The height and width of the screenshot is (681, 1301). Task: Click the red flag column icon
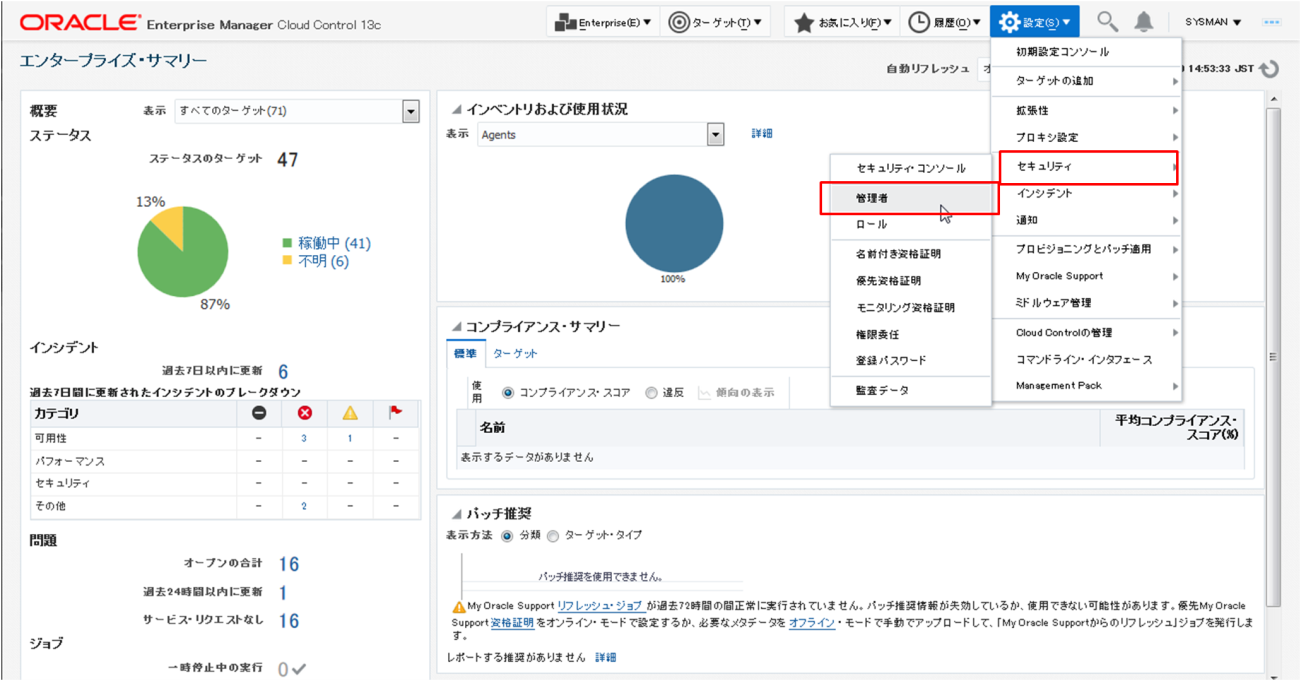(396, 413)
